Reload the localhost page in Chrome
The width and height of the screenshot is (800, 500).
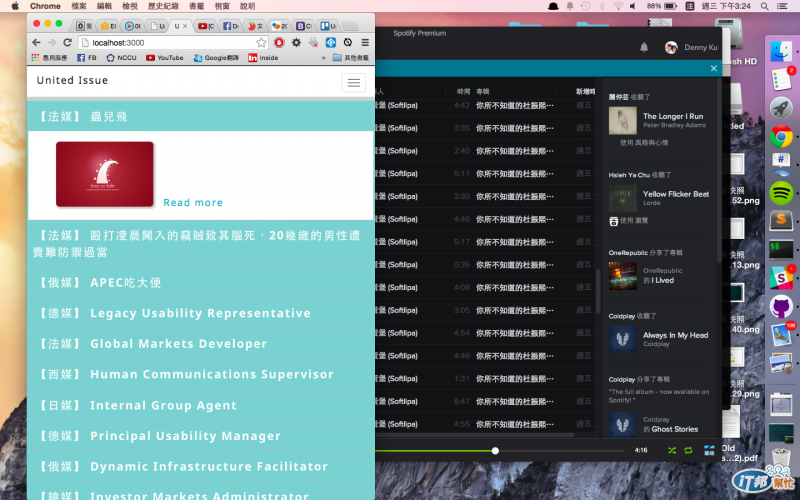67,42
